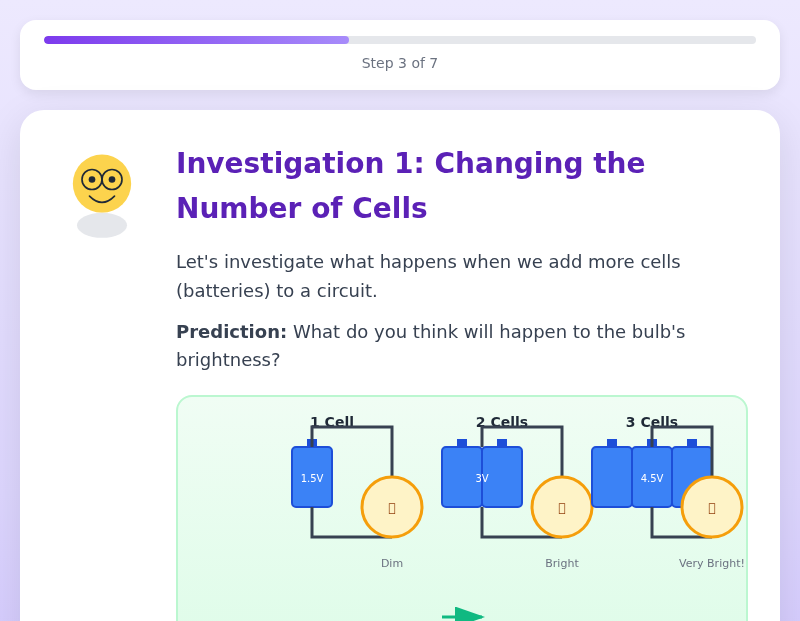Click the 'Step 3 of 7' label

pyautogui.click(x=400, y=64)
